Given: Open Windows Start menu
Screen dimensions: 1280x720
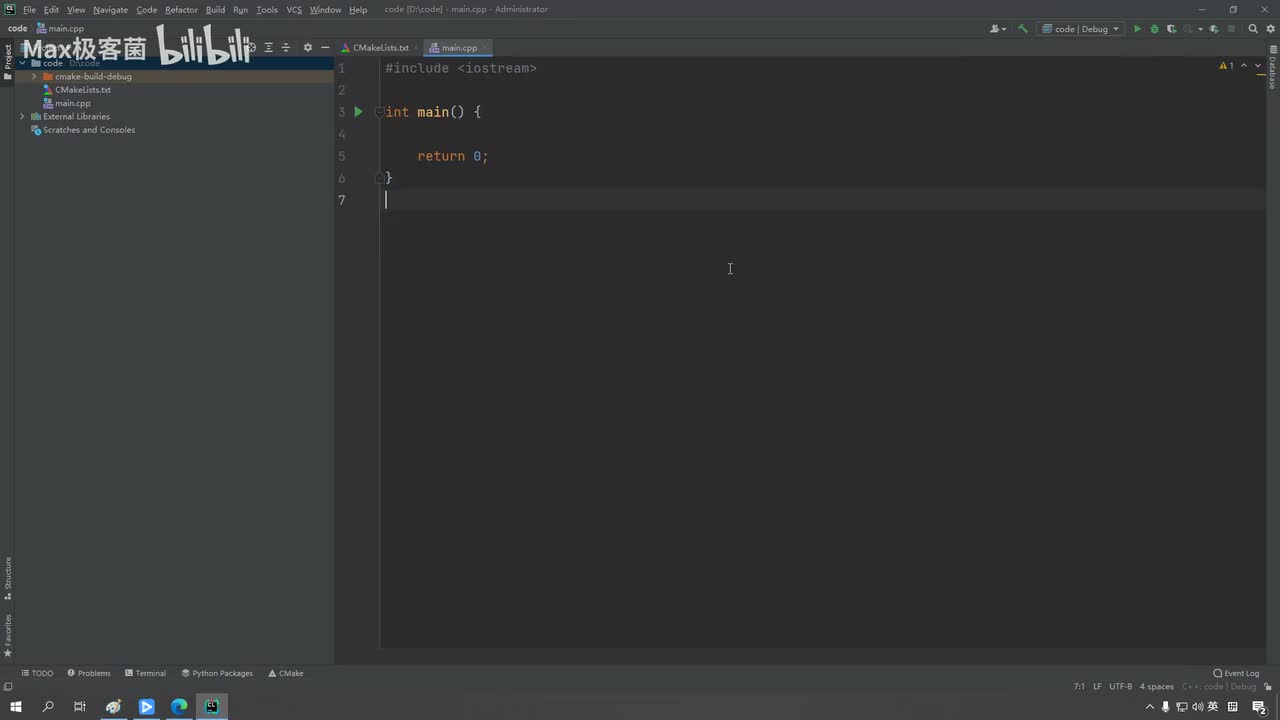Looking at the screenshot, I should coord(16,707).
